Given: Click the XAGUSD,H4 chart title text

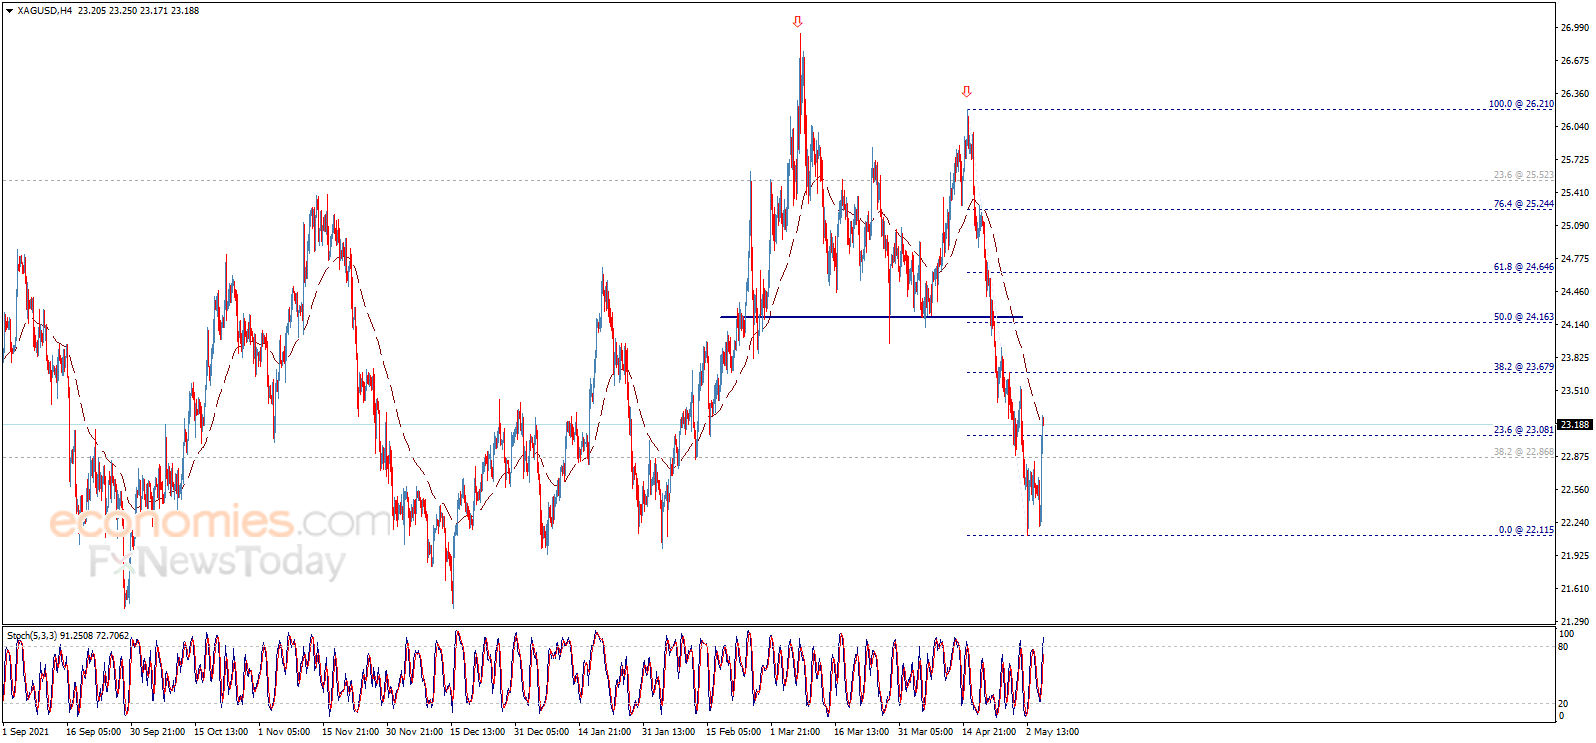Looking at the screenshot, I should click(x=45, y=11).
